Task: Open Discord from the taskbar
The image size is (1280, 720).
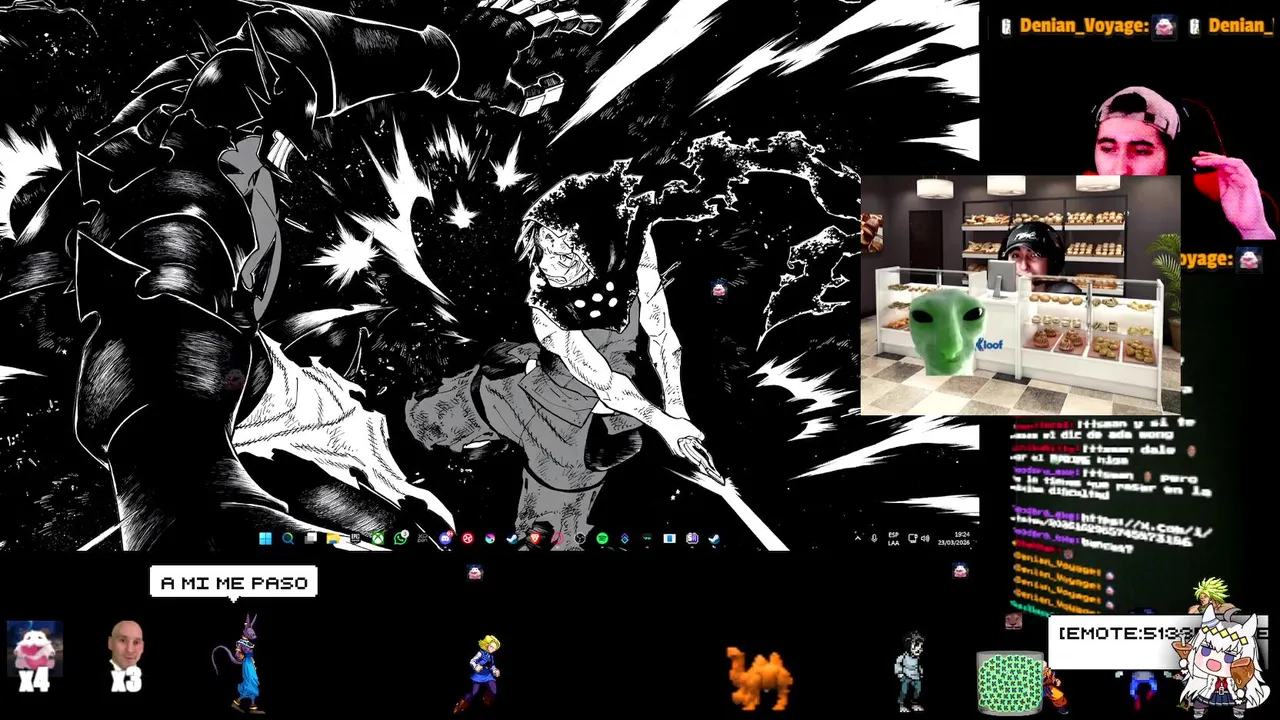Action: pos(445,538)
